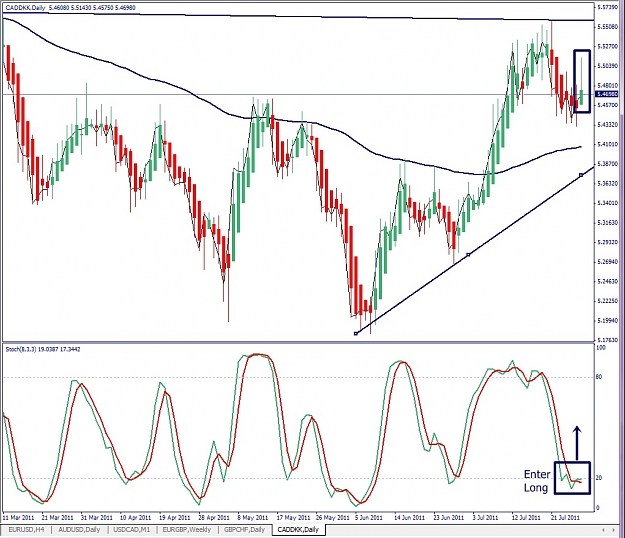This screenshot has width=625, height=538.
Task: Click the stochastic 100 scale label
Action: (601, 348)
